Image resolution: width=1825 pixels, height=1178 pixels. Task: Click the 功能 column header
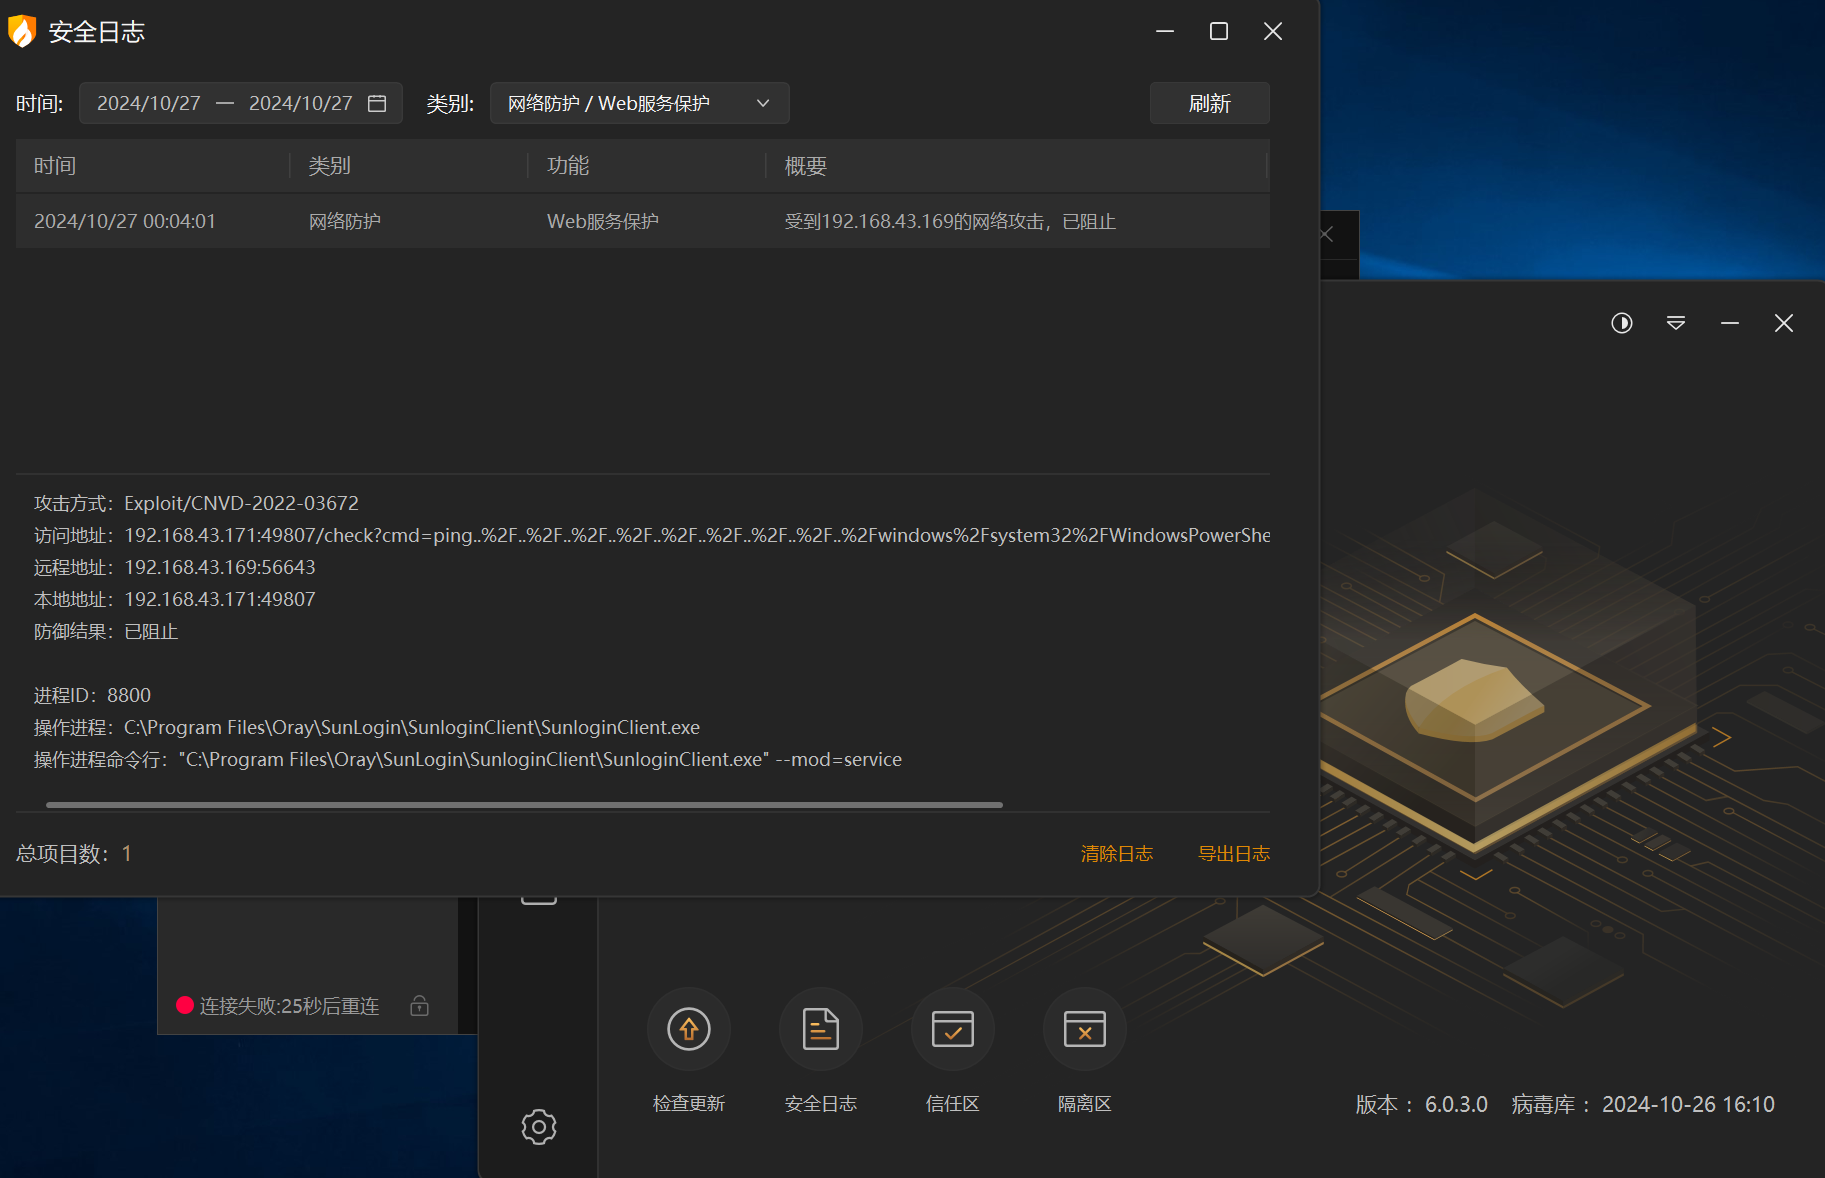tap(568, 166)
